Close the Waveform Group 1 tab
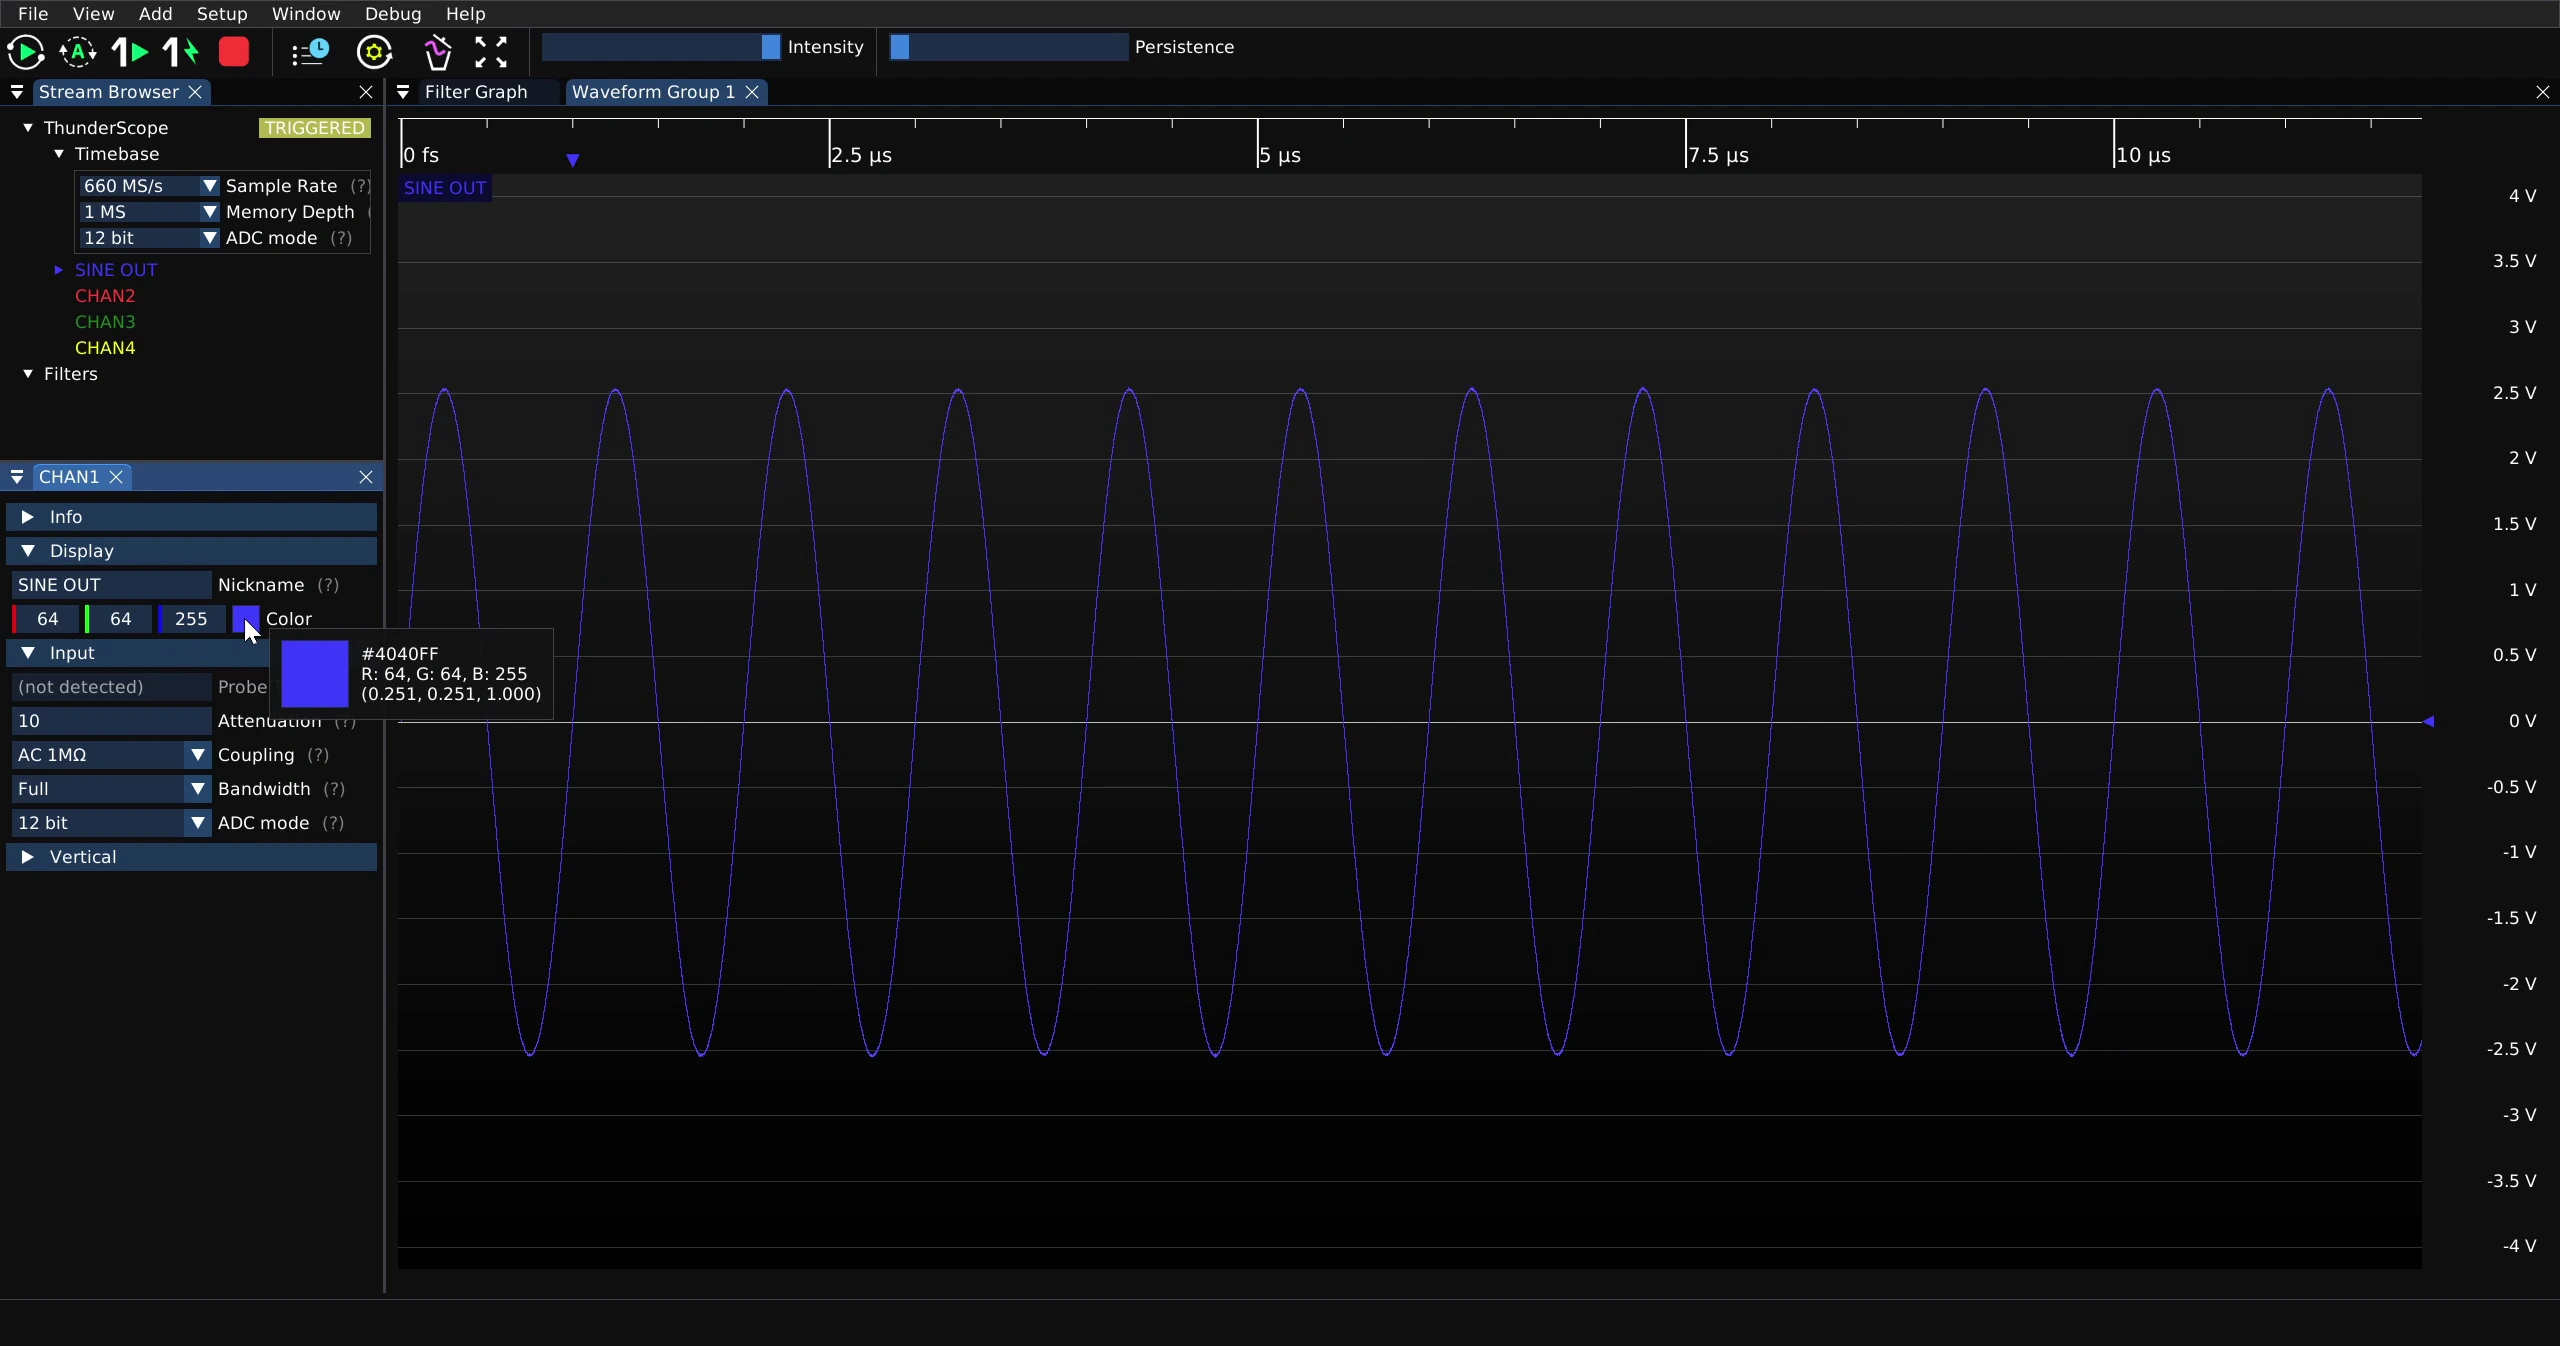Image resolution: width=2560 pixels, height=1346 pixels. 752,92
